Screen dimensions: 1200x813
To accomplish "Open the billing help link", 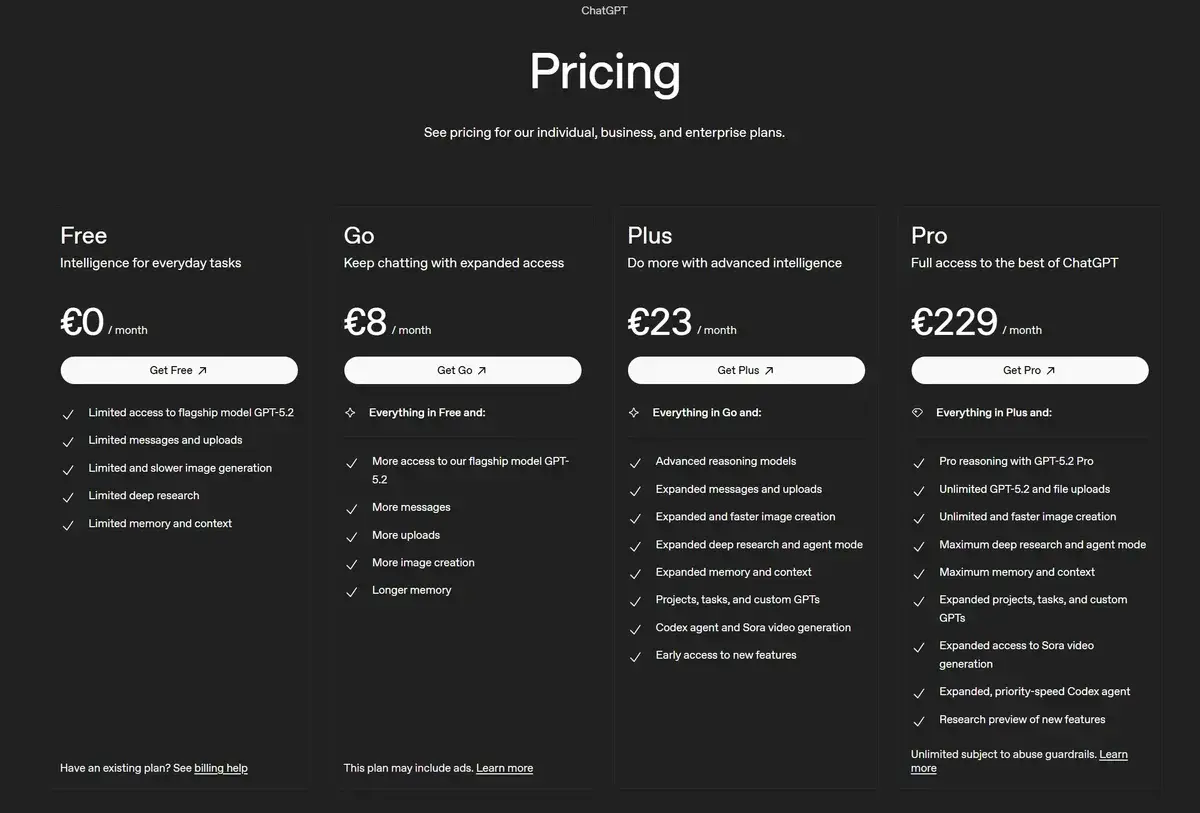I will [220, 768].
